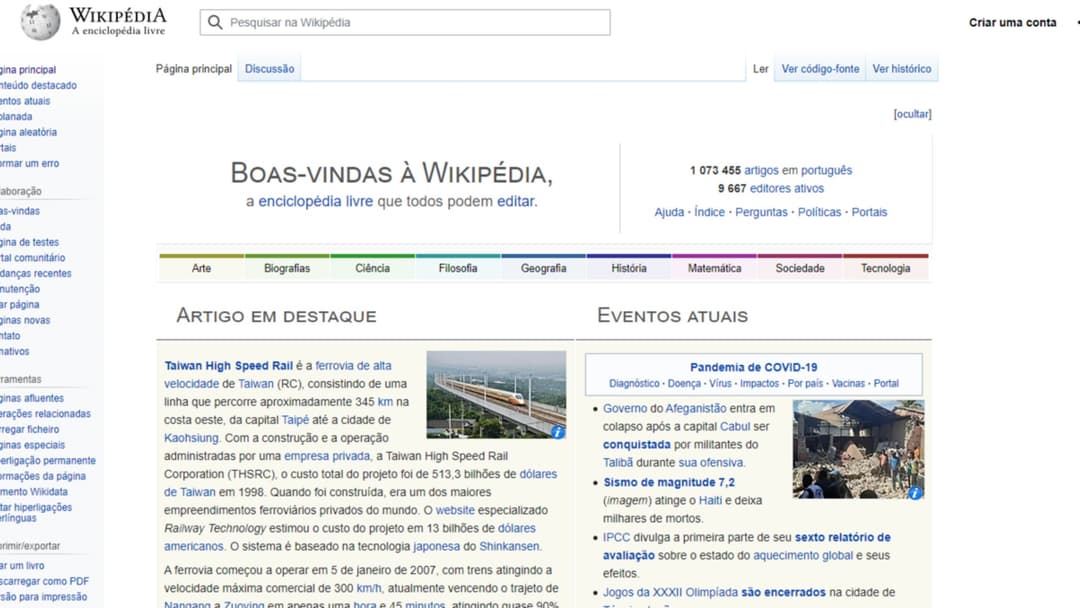
Task: Select the Página principal tab
Action: point(194,69)
